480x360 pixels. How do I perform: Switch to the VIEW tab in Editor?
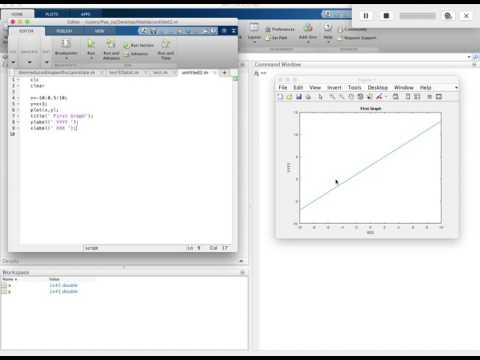(x=99, y=31)
